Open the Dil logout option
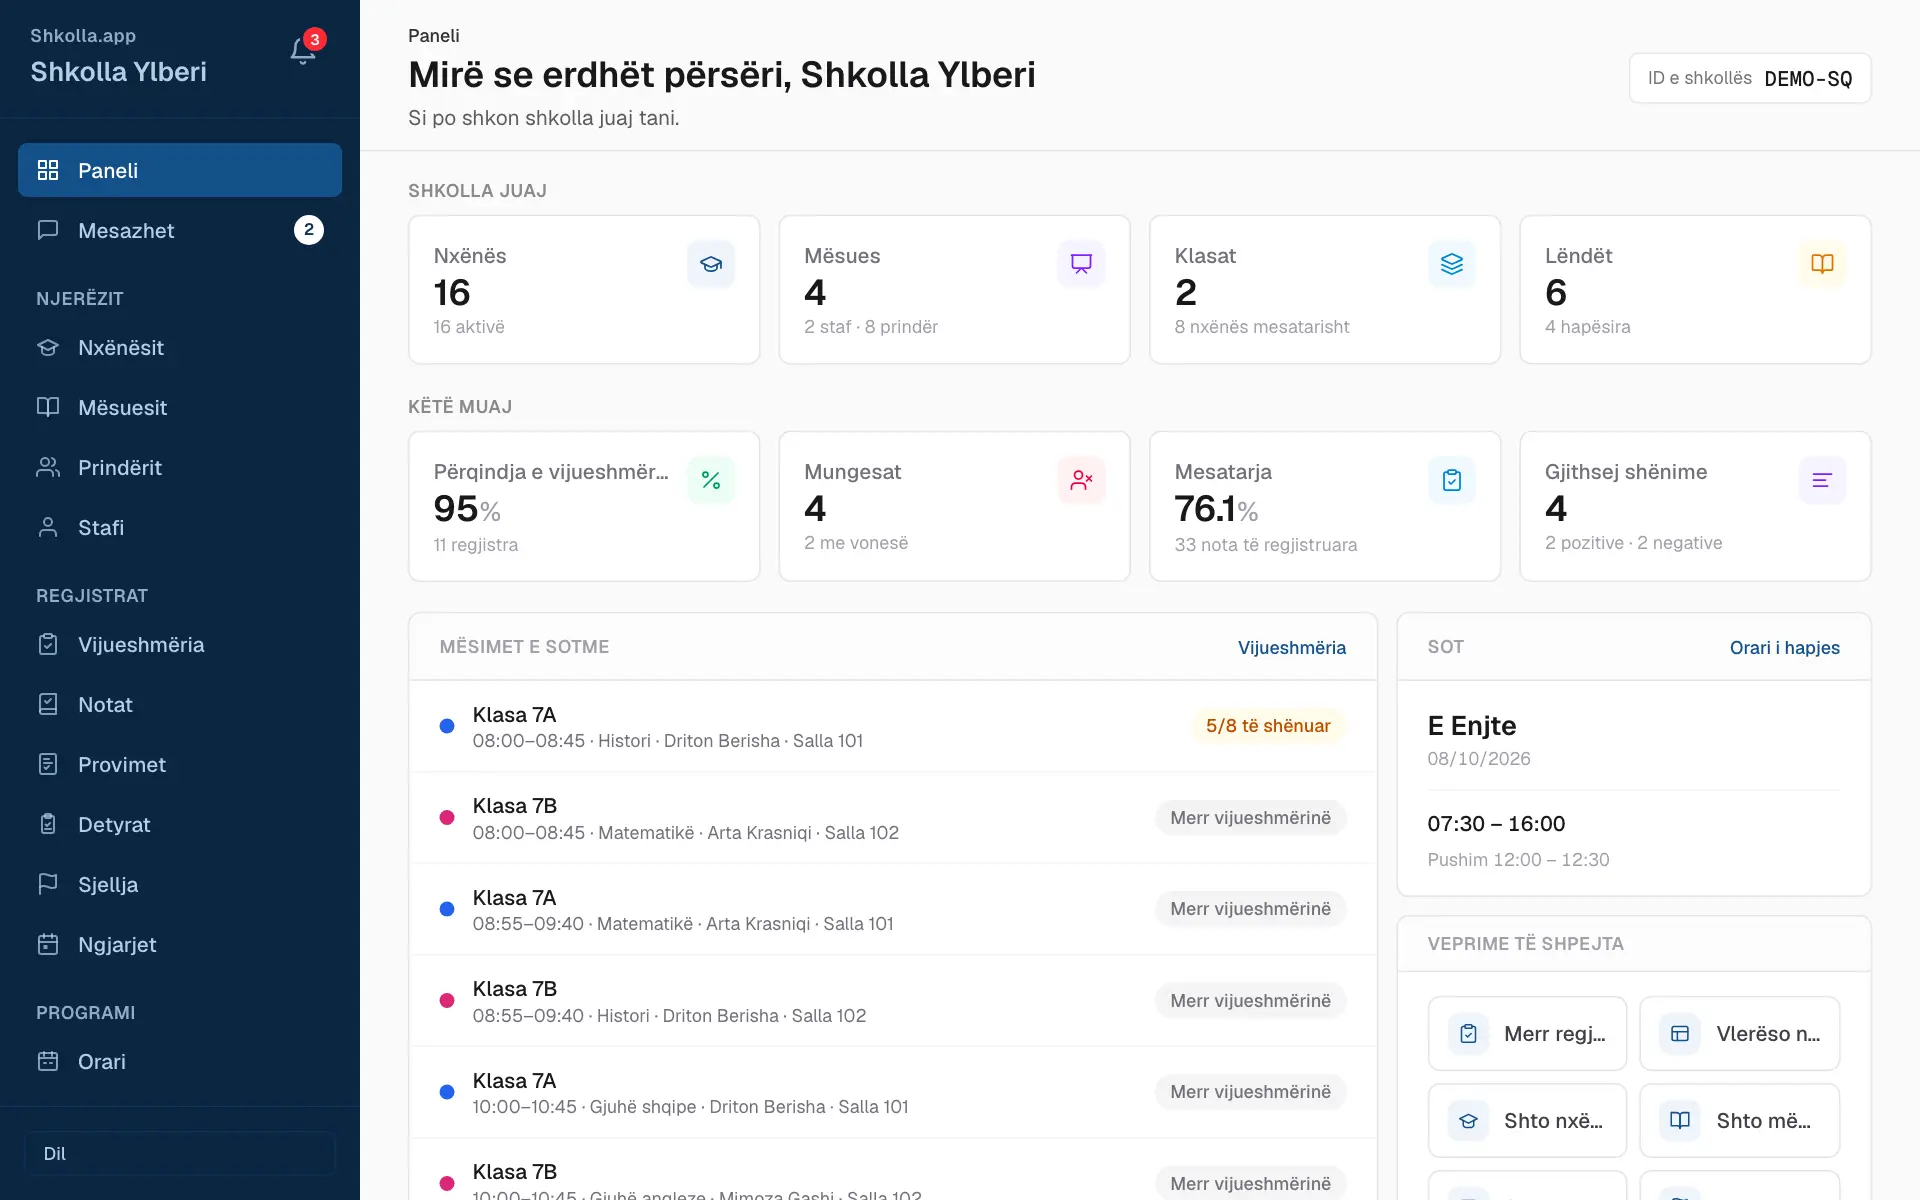The height and width of the screenshot is (1200, 1920). coord(180,1153)
